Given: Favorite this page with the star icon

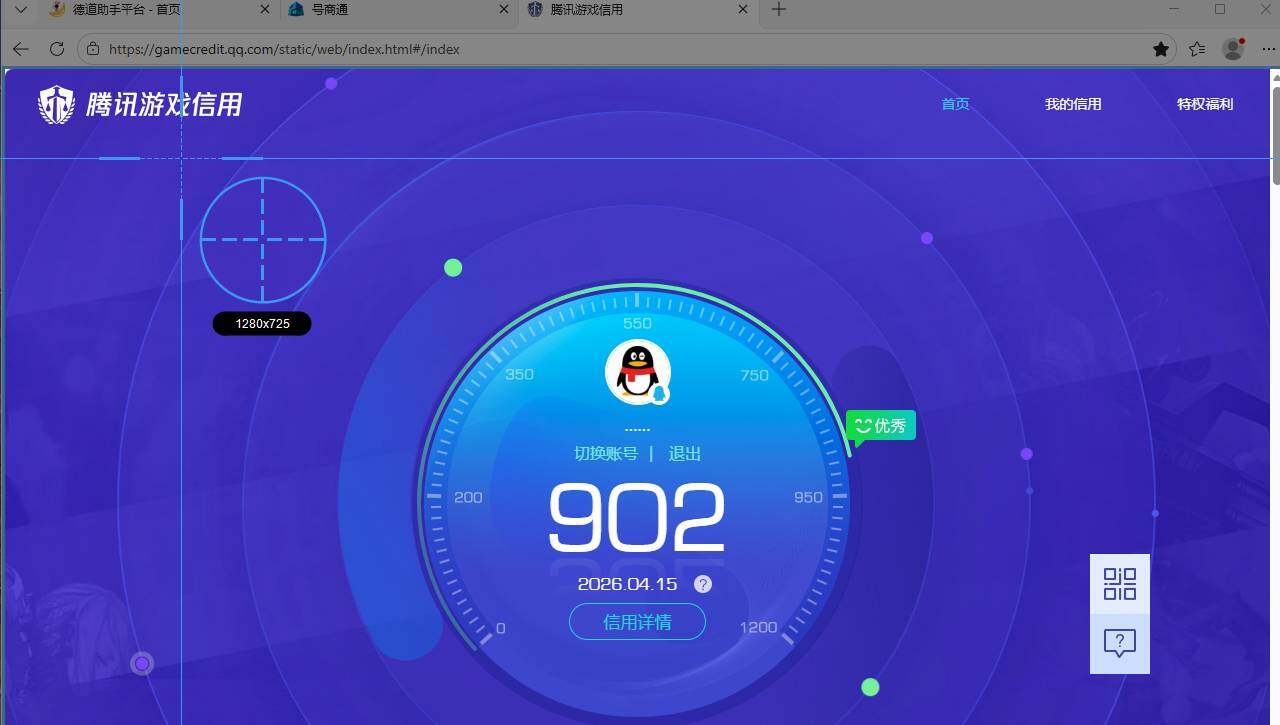Looking at the screenshot, I should tap(1160, 49).
